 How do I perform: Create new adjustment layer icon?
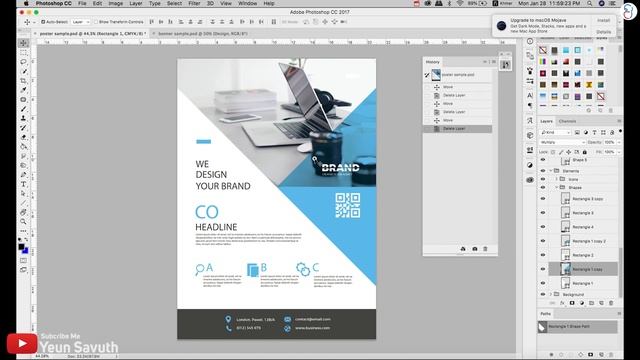582,303
